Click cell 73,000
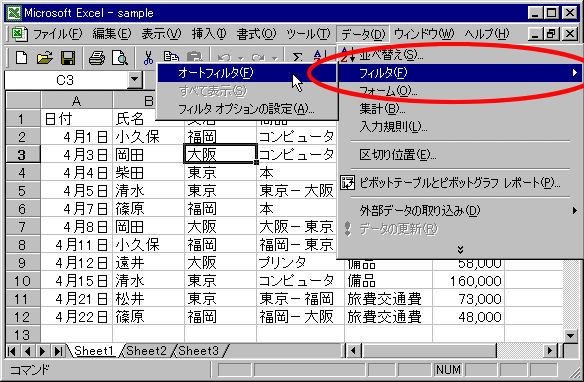Screen dimensions: 584x382 click(x=469, y=299)
